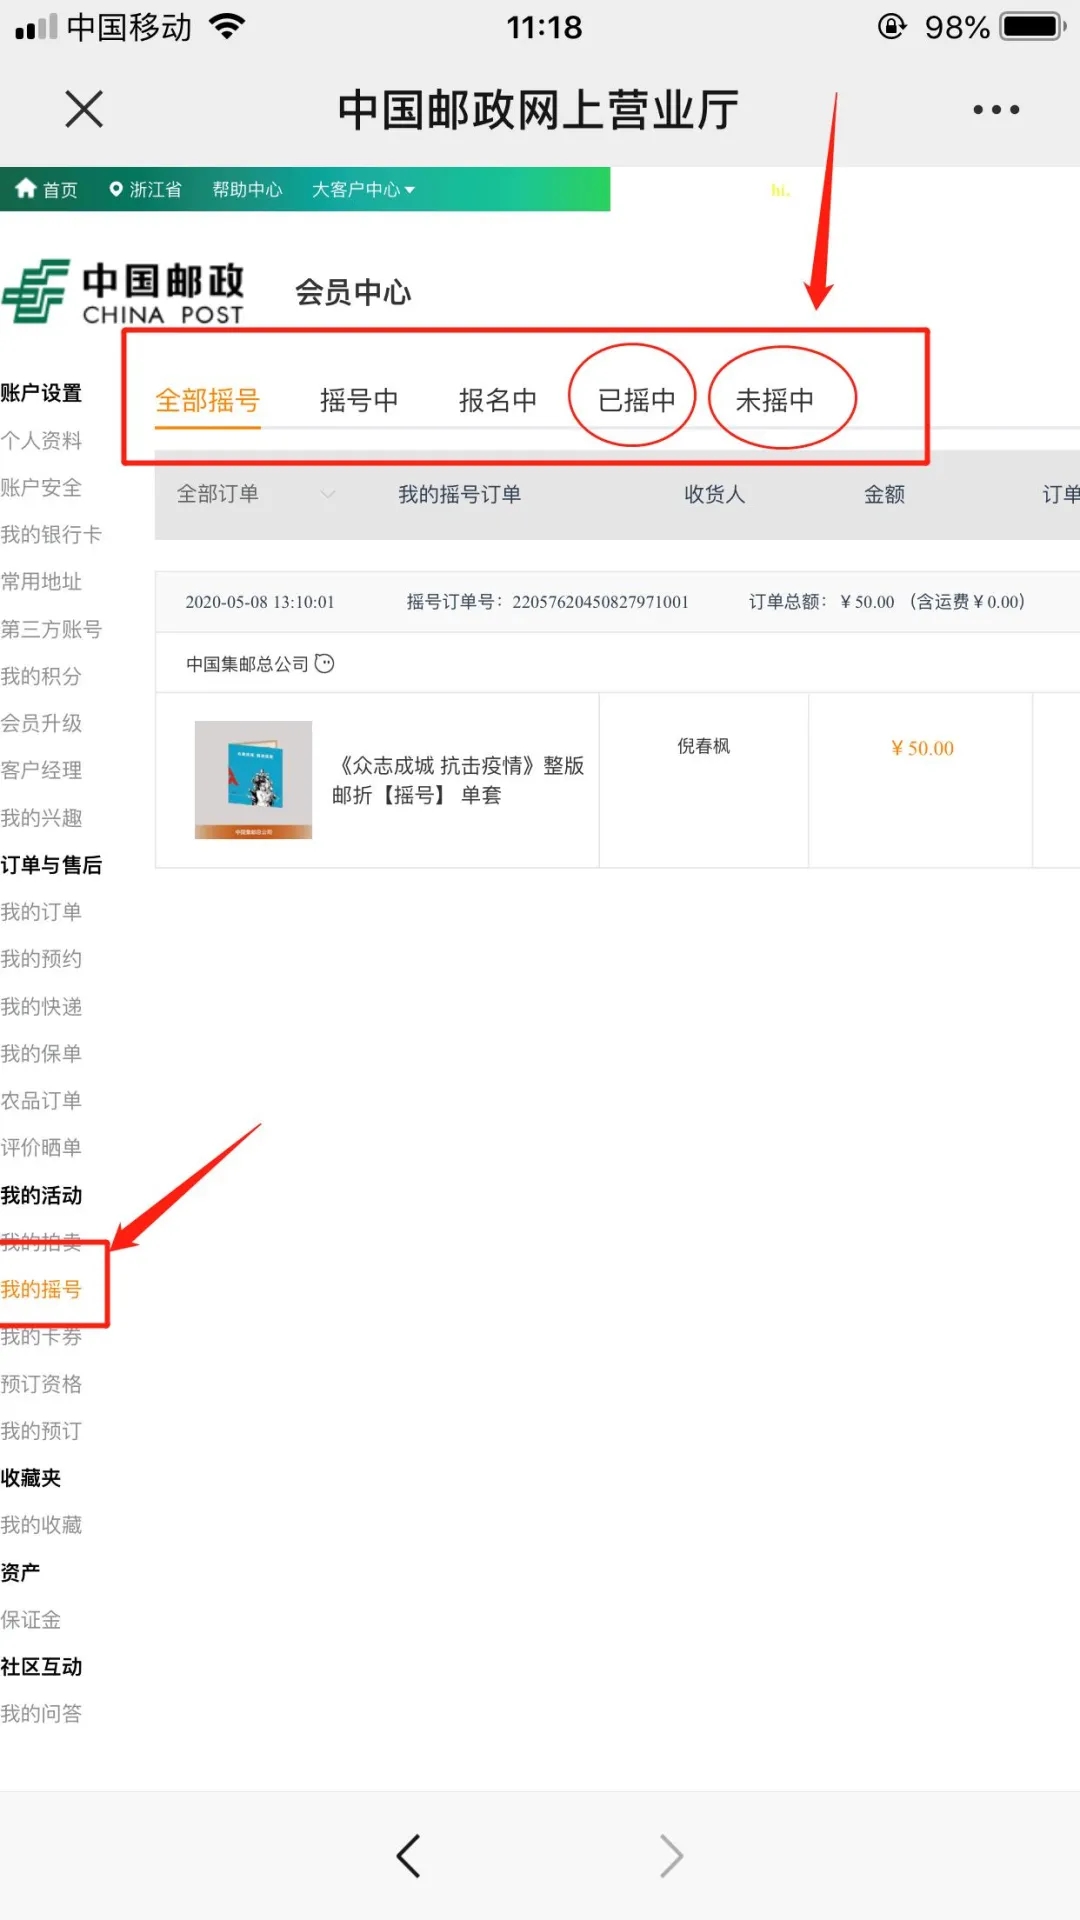This screenshot has height=1920, width=1080.
Task: Go forward with the browser forward arrow
Action: click(672, 1856)
